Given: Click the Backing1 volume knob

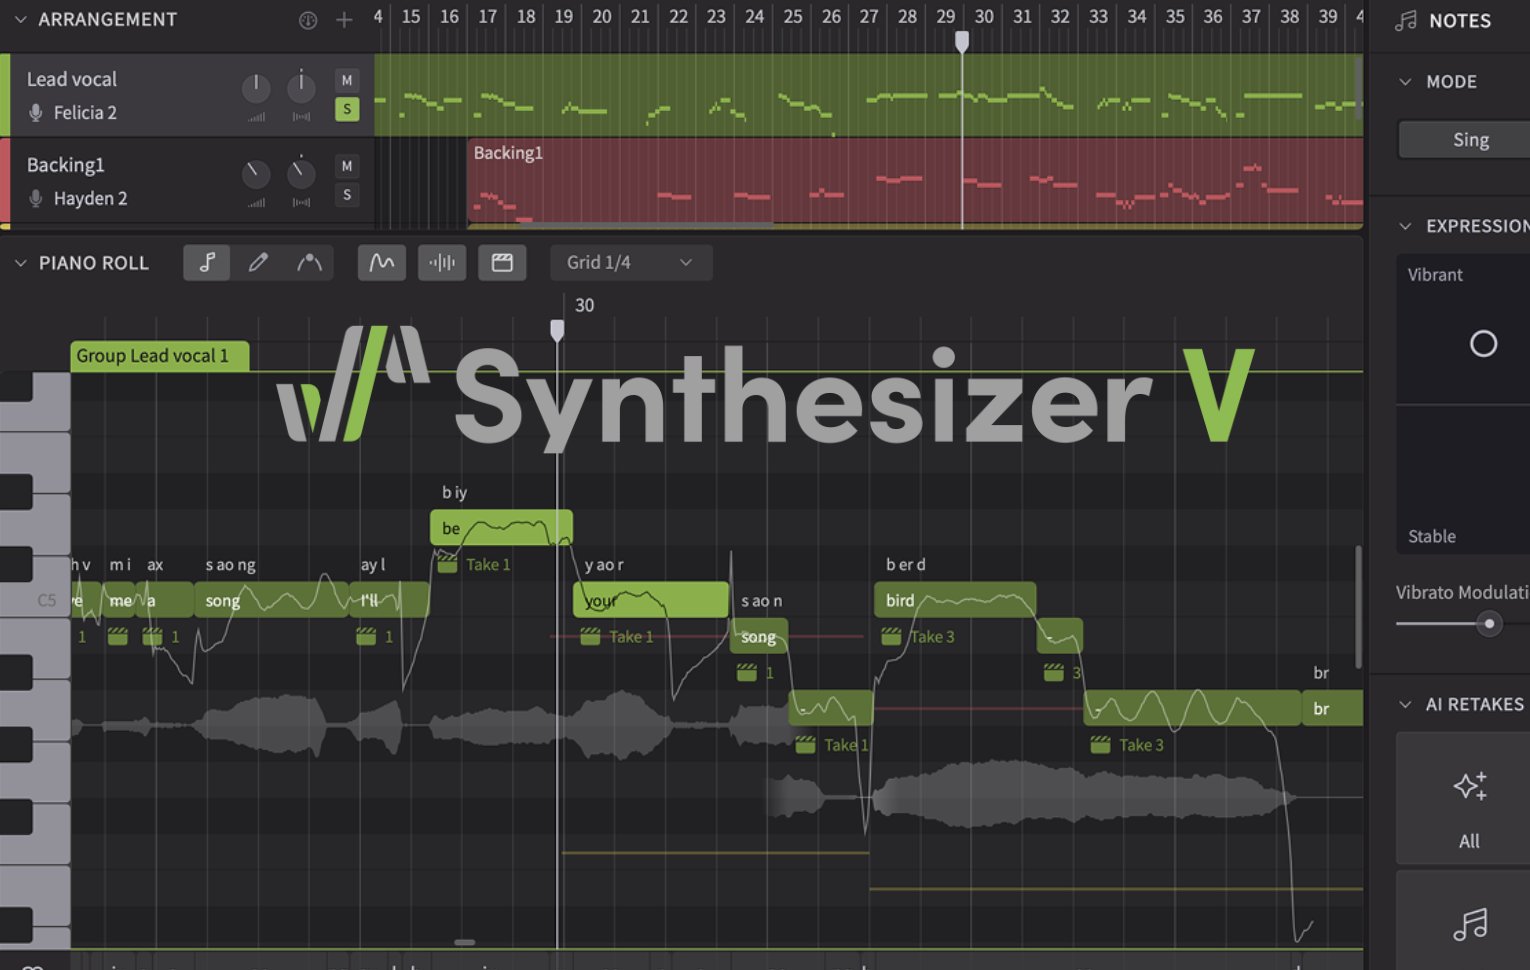Looking at the screenshot, I should [256, 174].
